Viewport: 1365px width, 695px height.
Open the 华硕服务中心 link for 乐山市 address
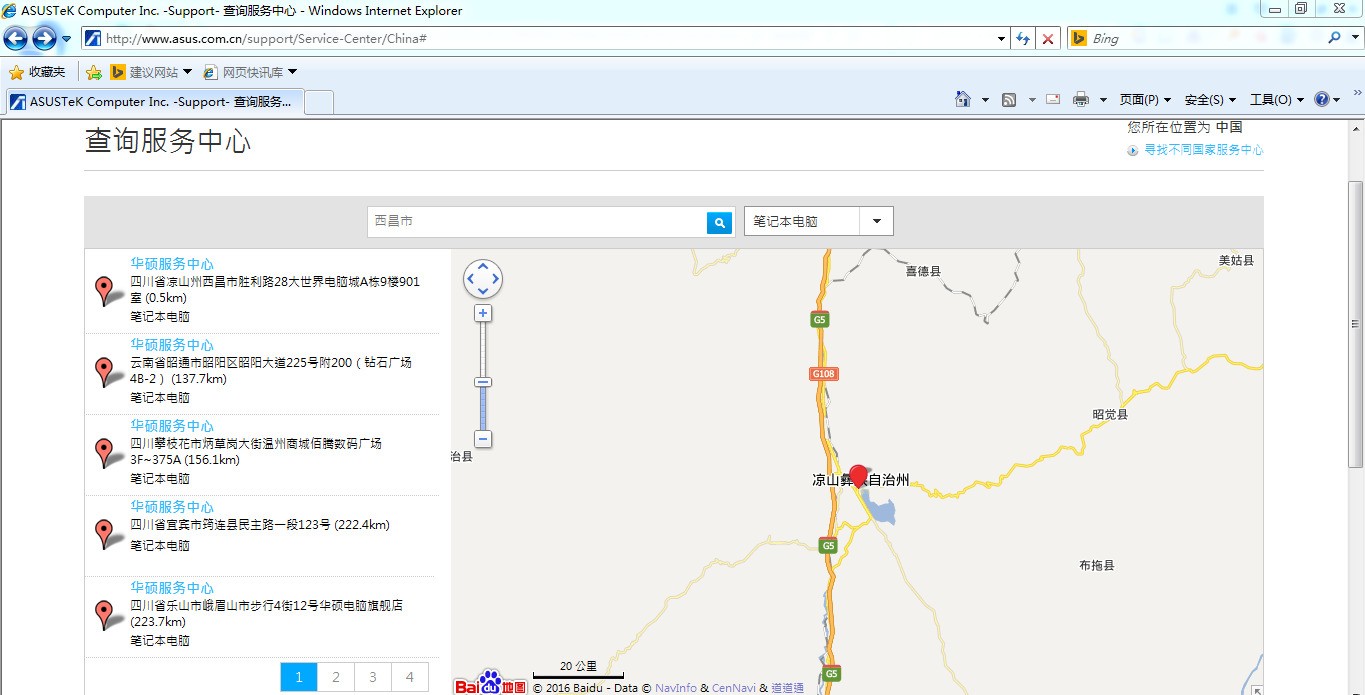tap(172, 588)
